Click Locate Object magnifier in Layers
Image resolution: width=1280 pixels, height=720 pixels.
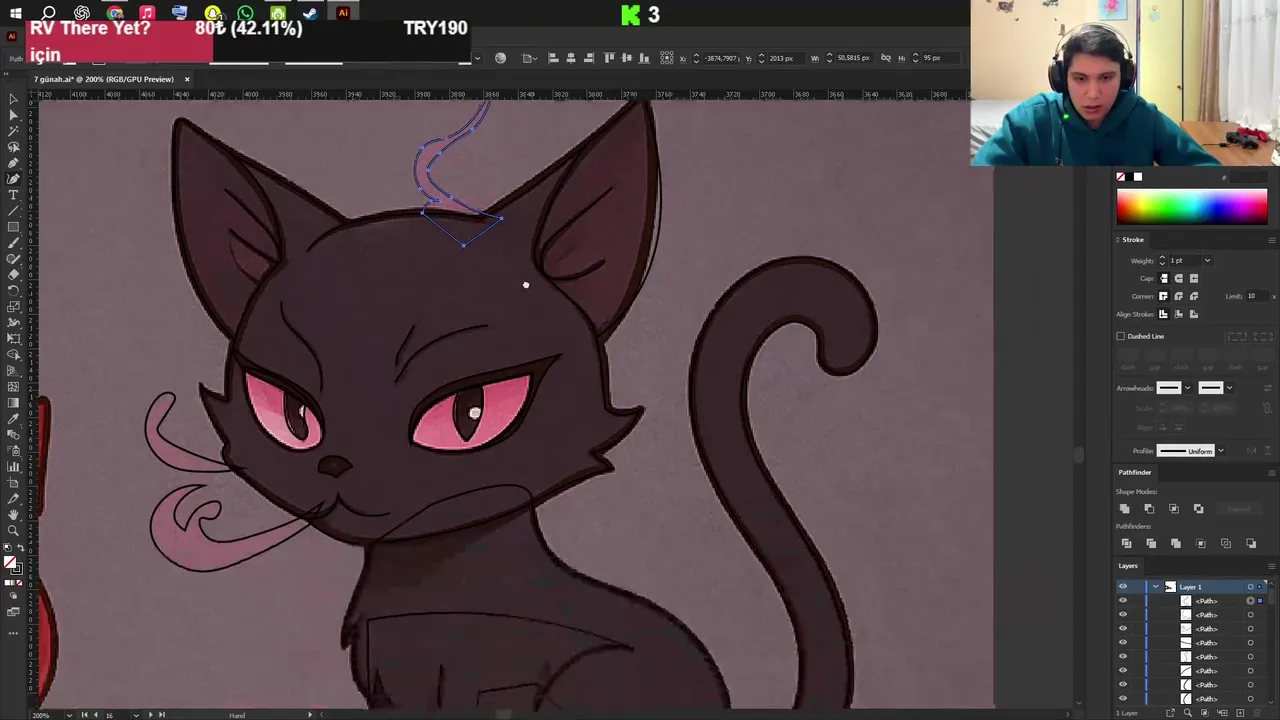coord(1187,713)
